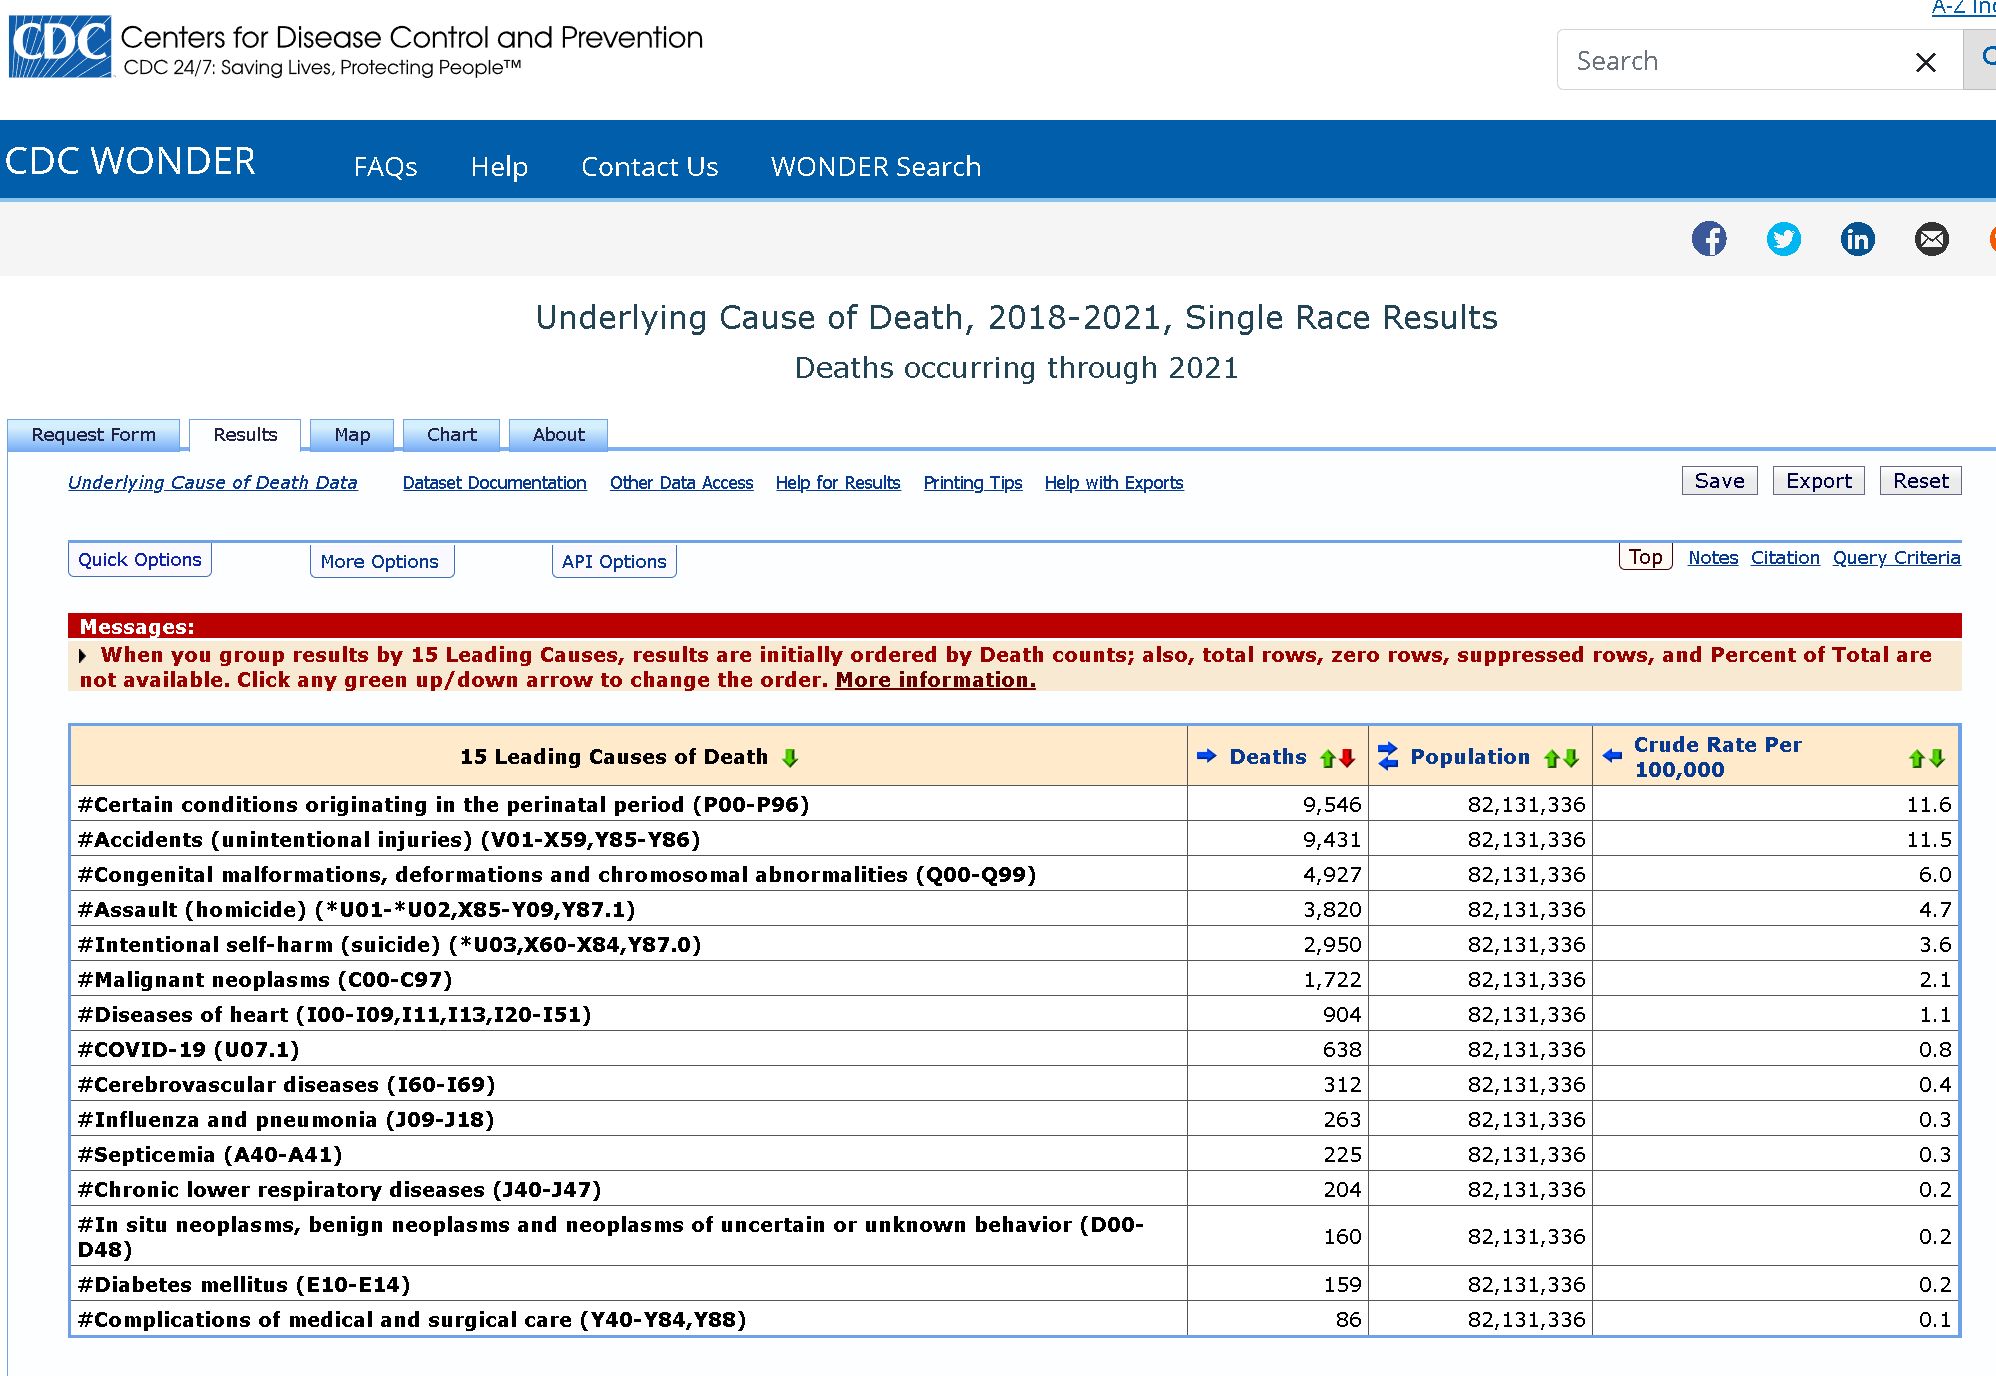Expand the Messages disclosure triangle
Screen dimensions: 1996x1376
pyautogui.click(x=83, y=656)
